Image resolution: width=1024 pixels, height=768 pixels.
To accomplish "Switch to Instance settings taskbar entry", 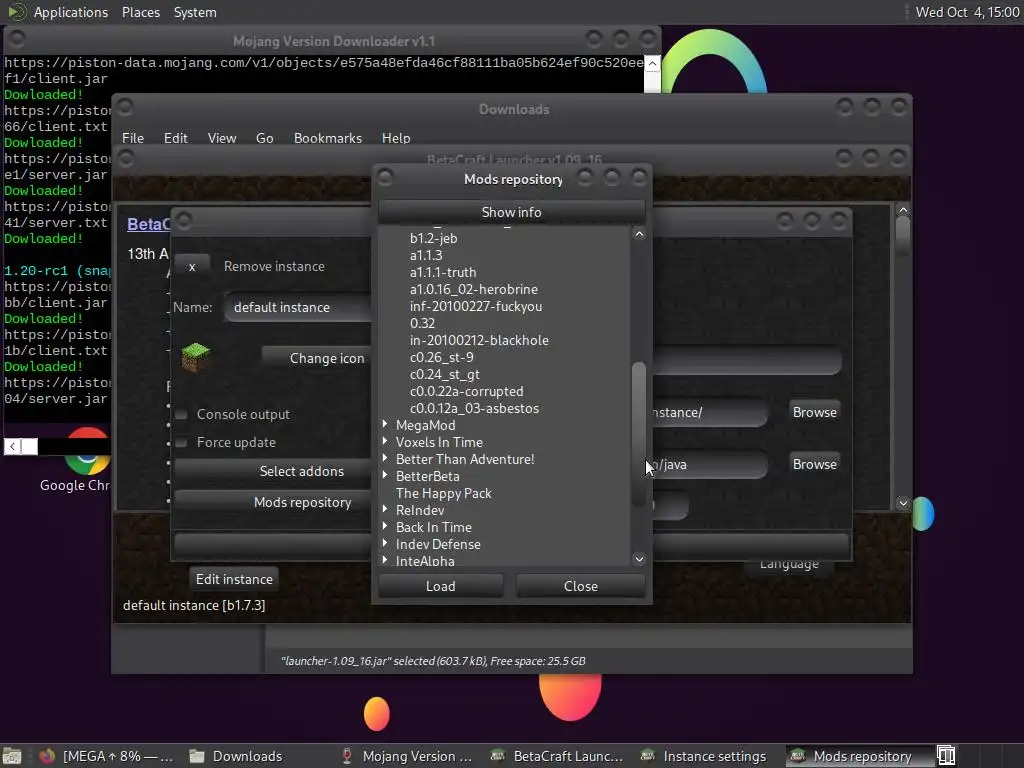I will pyautogui.click(x=704, y=756).
